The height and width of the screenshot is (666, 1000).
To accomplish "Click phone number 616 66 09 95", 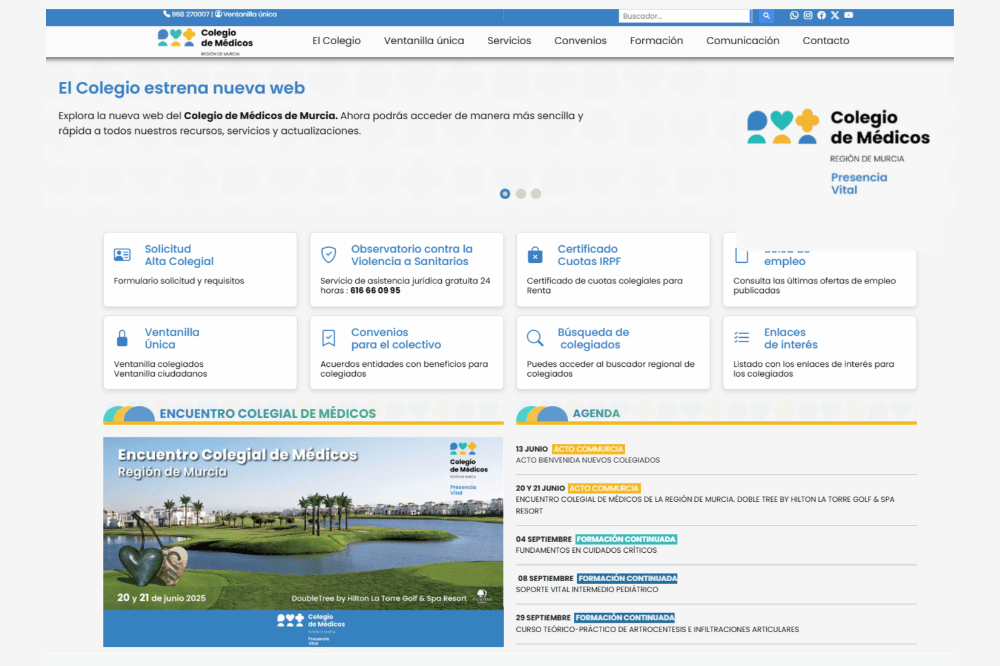I will pos(375,290).
